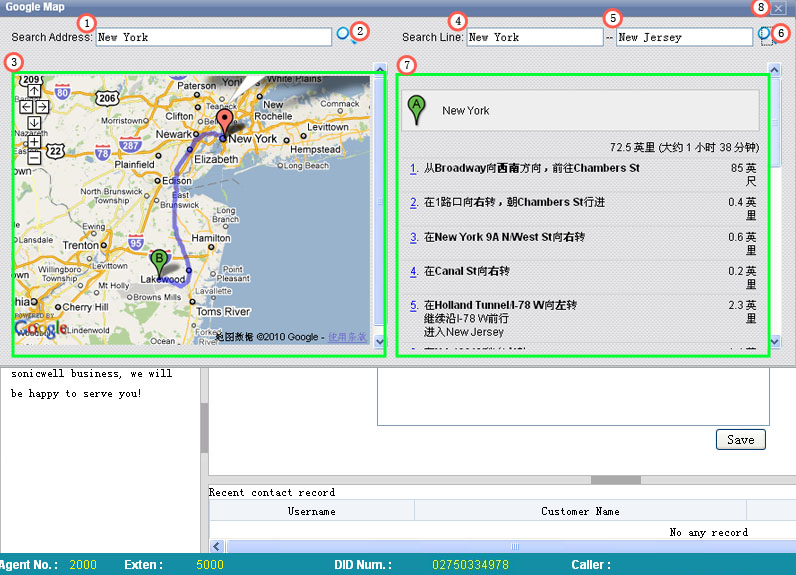The width and height of the screenshot is (796, 575).
Task: Pan the map left with the arrow control
Action: [26, 107]
